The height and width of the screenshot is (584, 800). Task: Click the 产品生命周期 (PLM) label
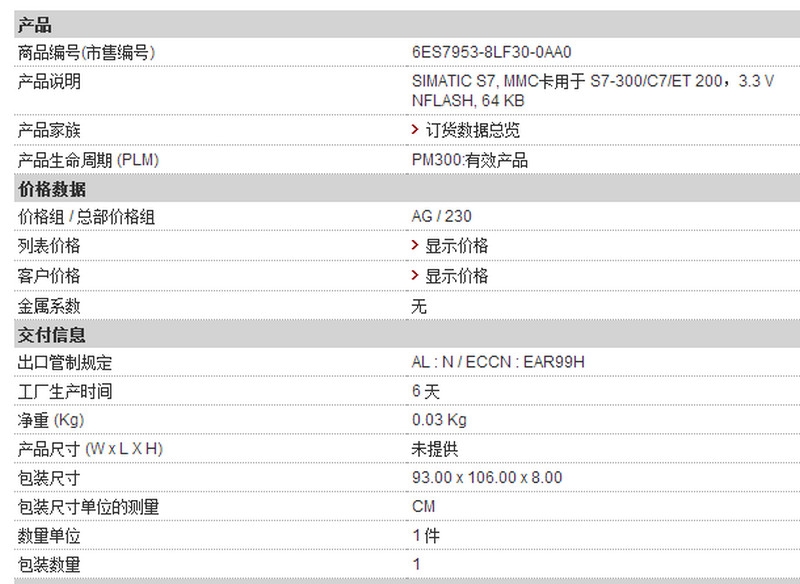point(88,160)
